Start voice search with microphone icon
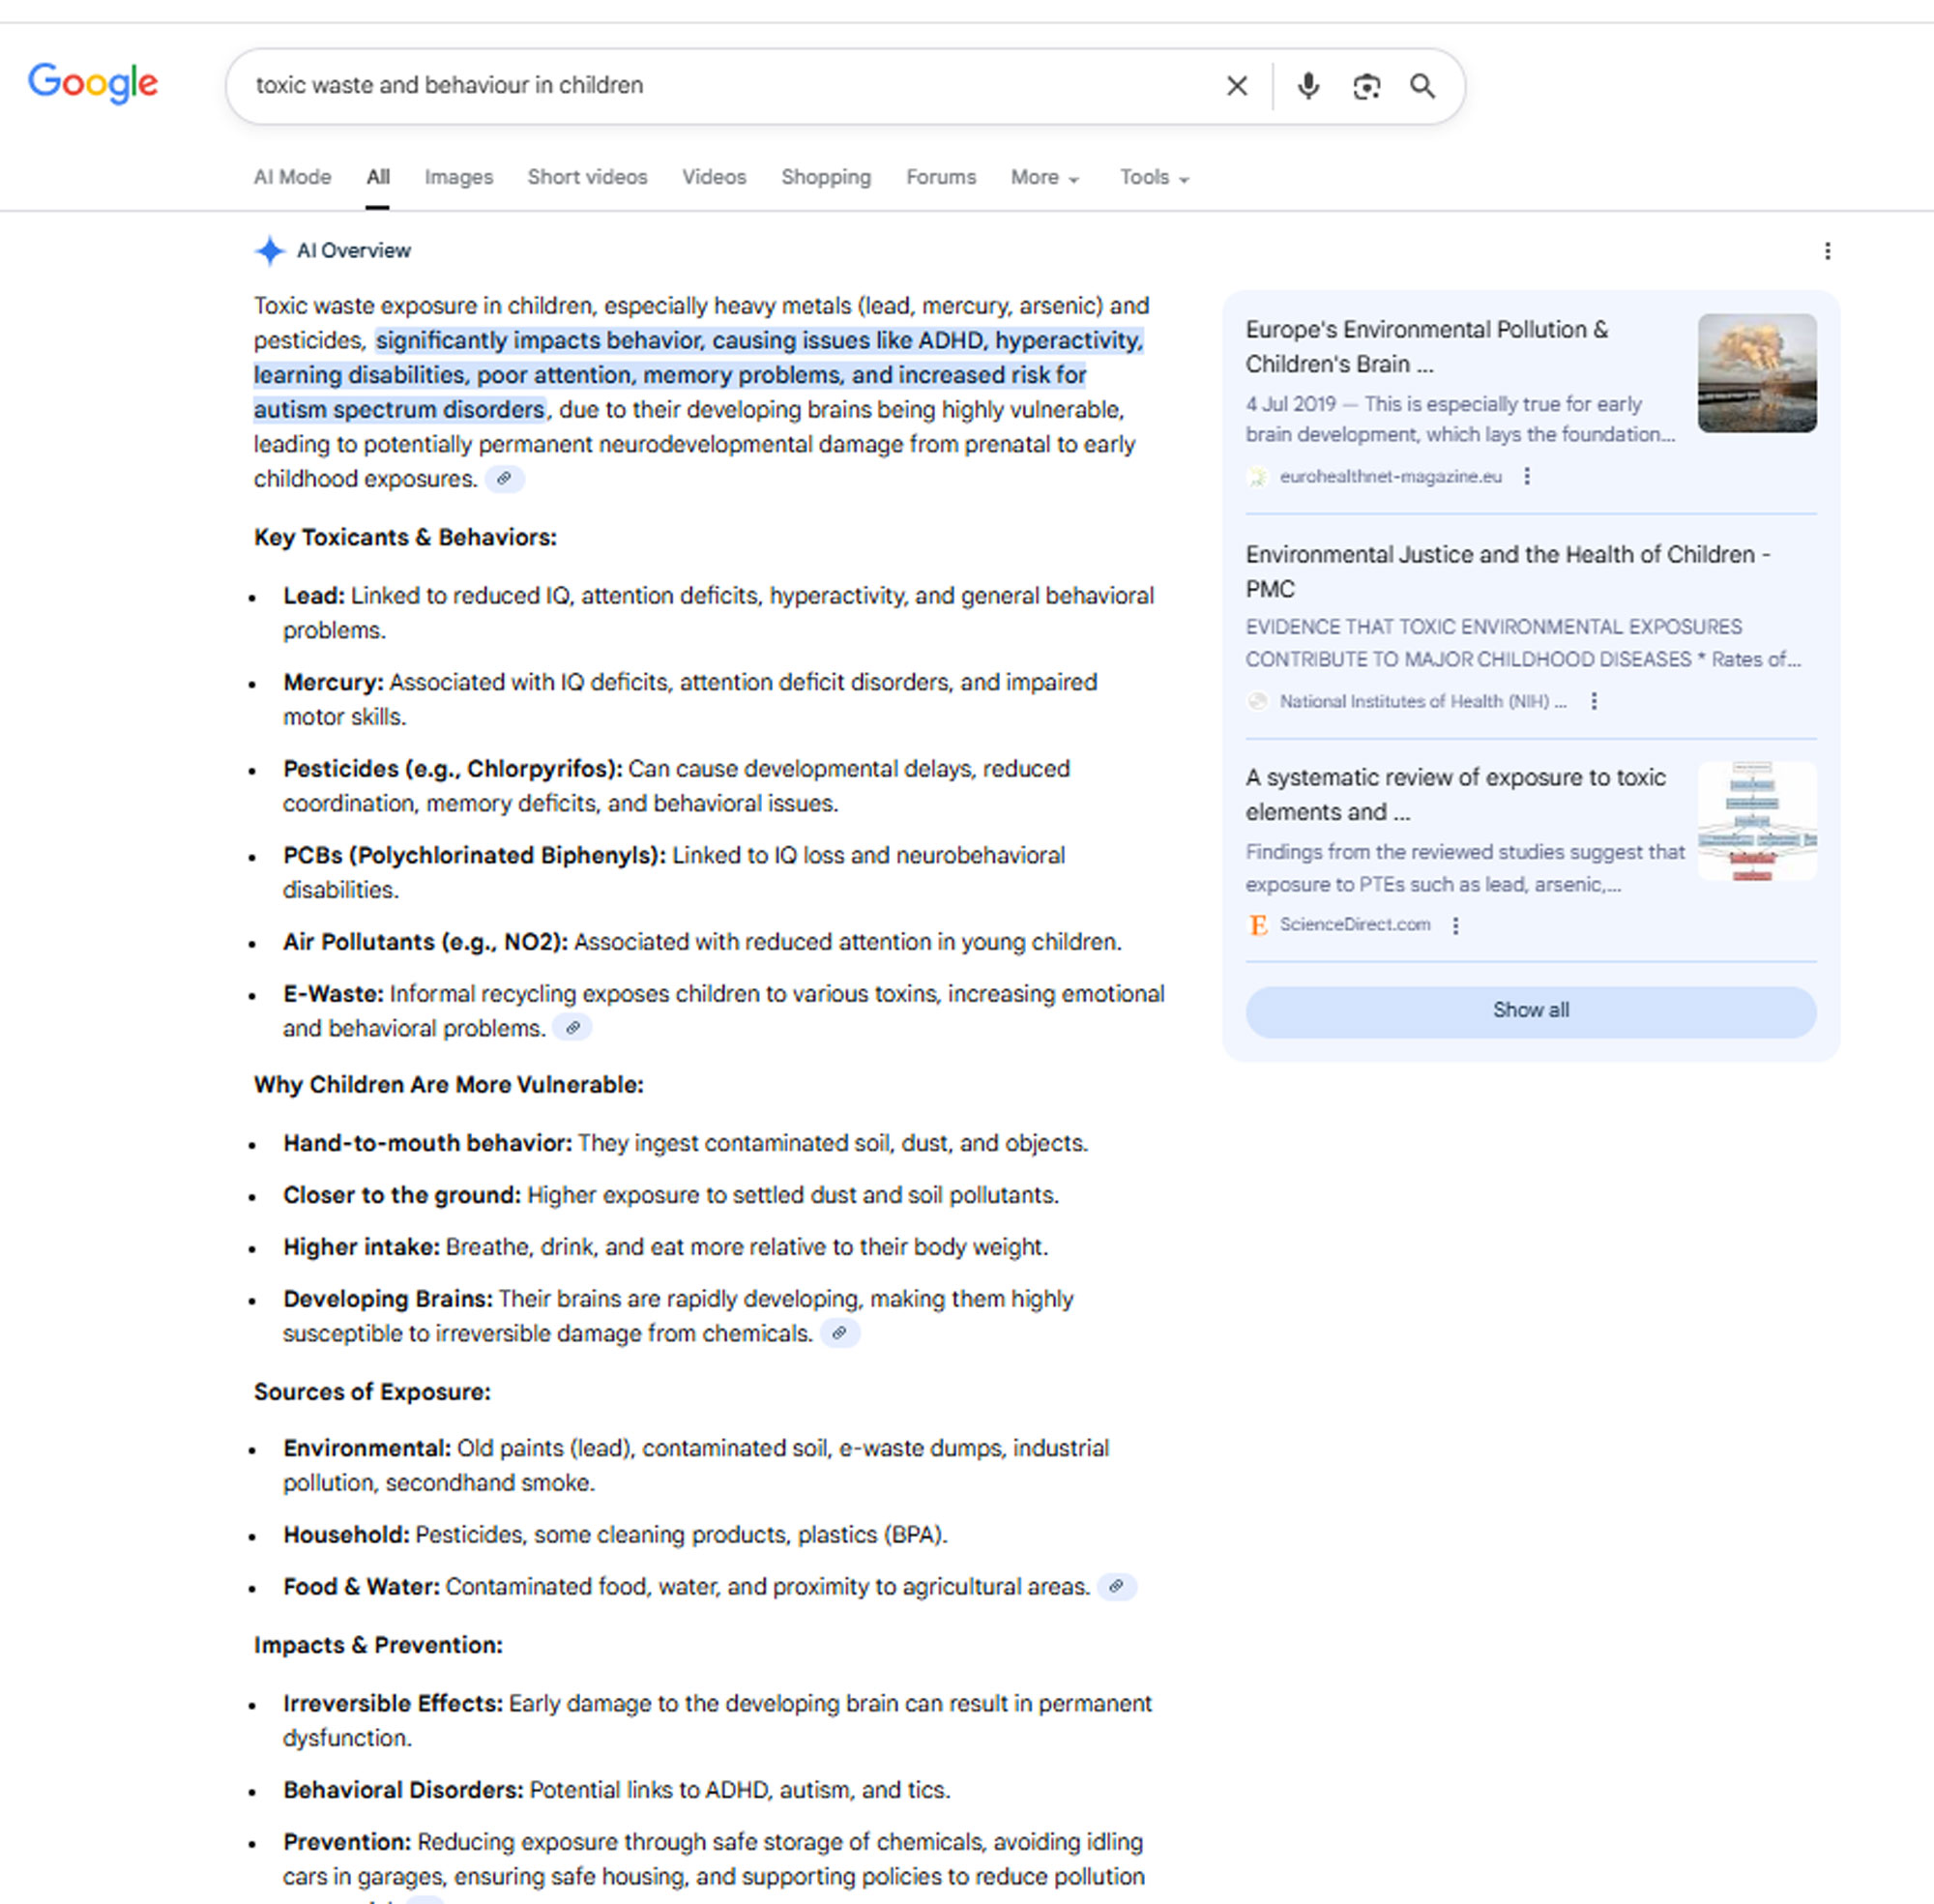 [x=1307, y=86]
